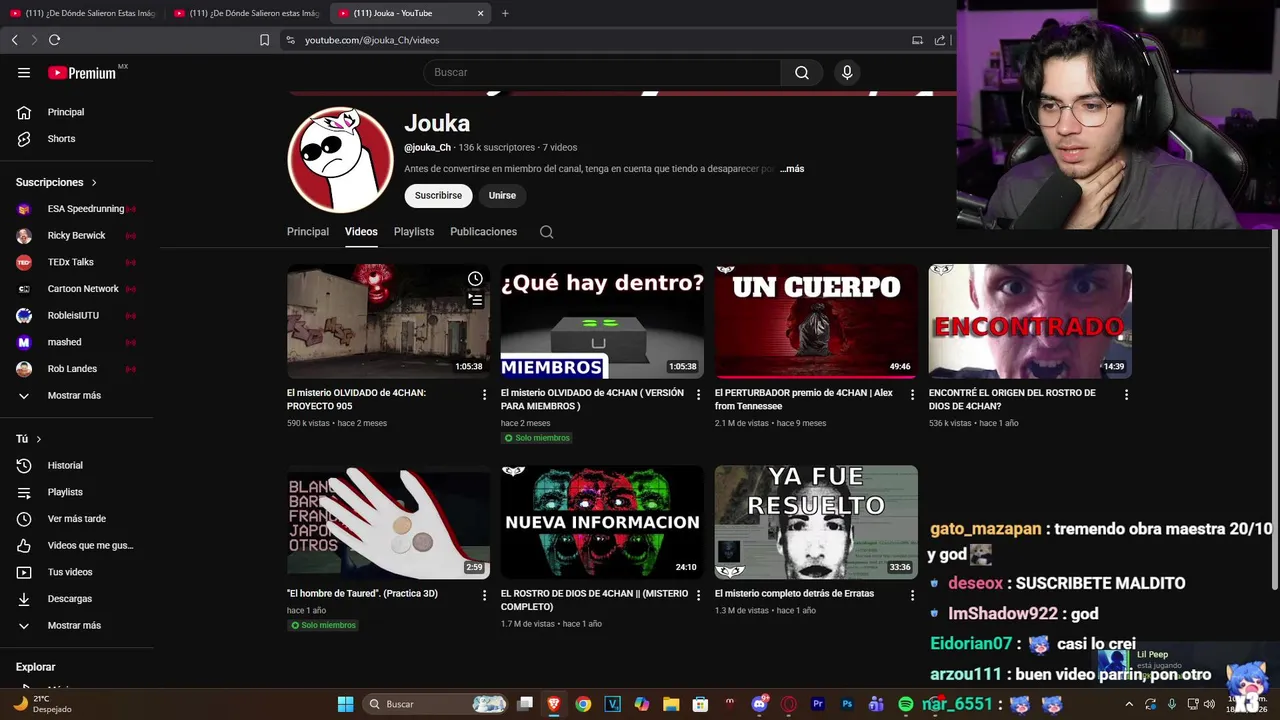The height and width of the screenshot is (720, 1280).
Task: Play PROYECTO 905 video thumbnail
Action: tap(388, 321)
